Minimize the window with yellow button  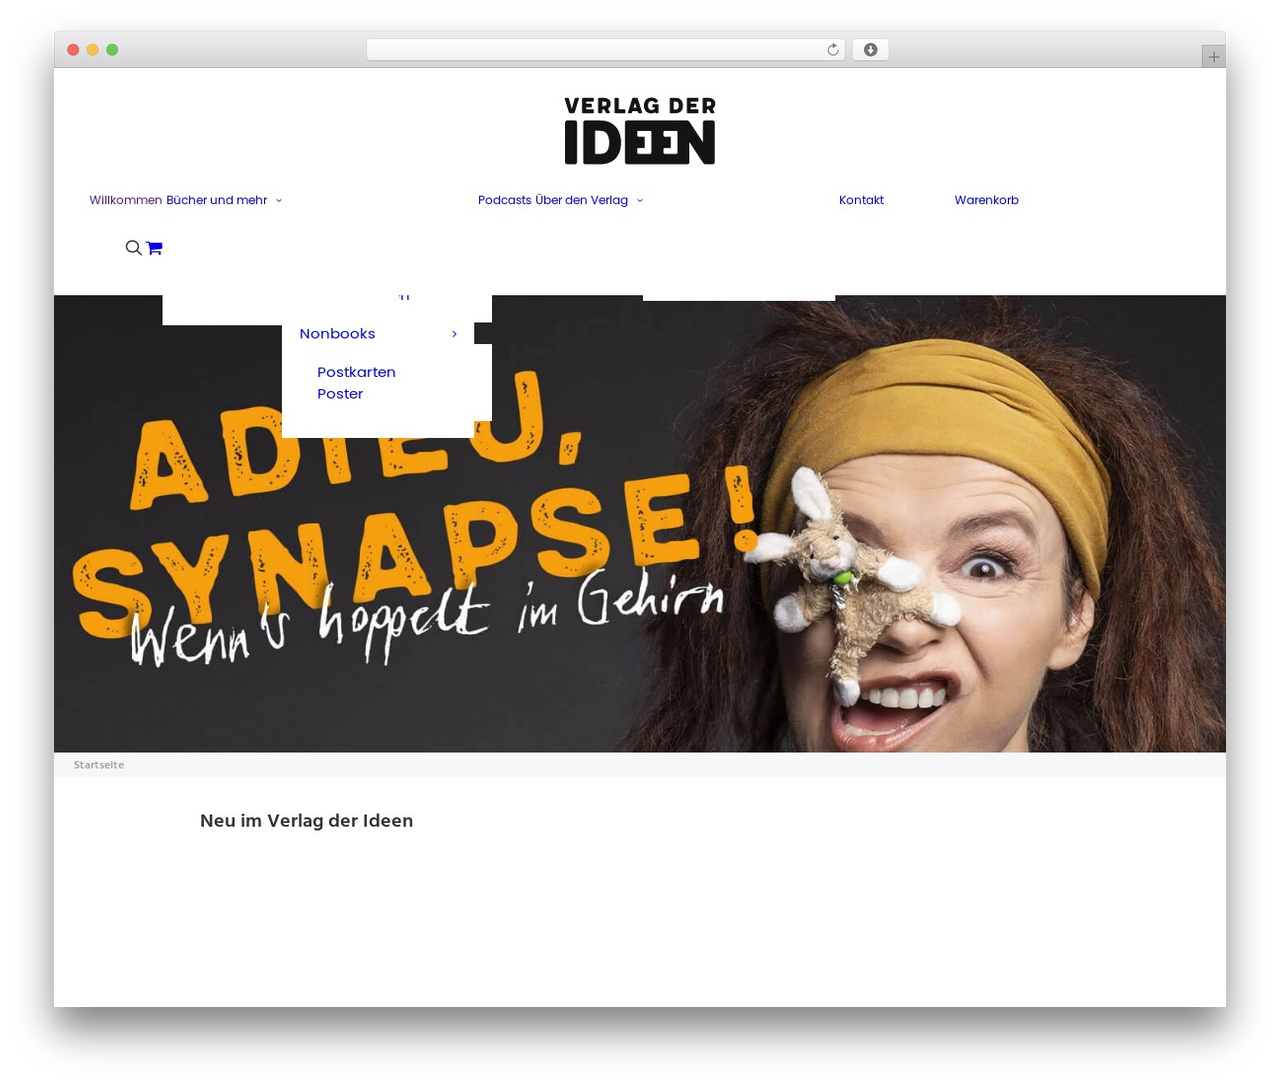pos(93,50)
